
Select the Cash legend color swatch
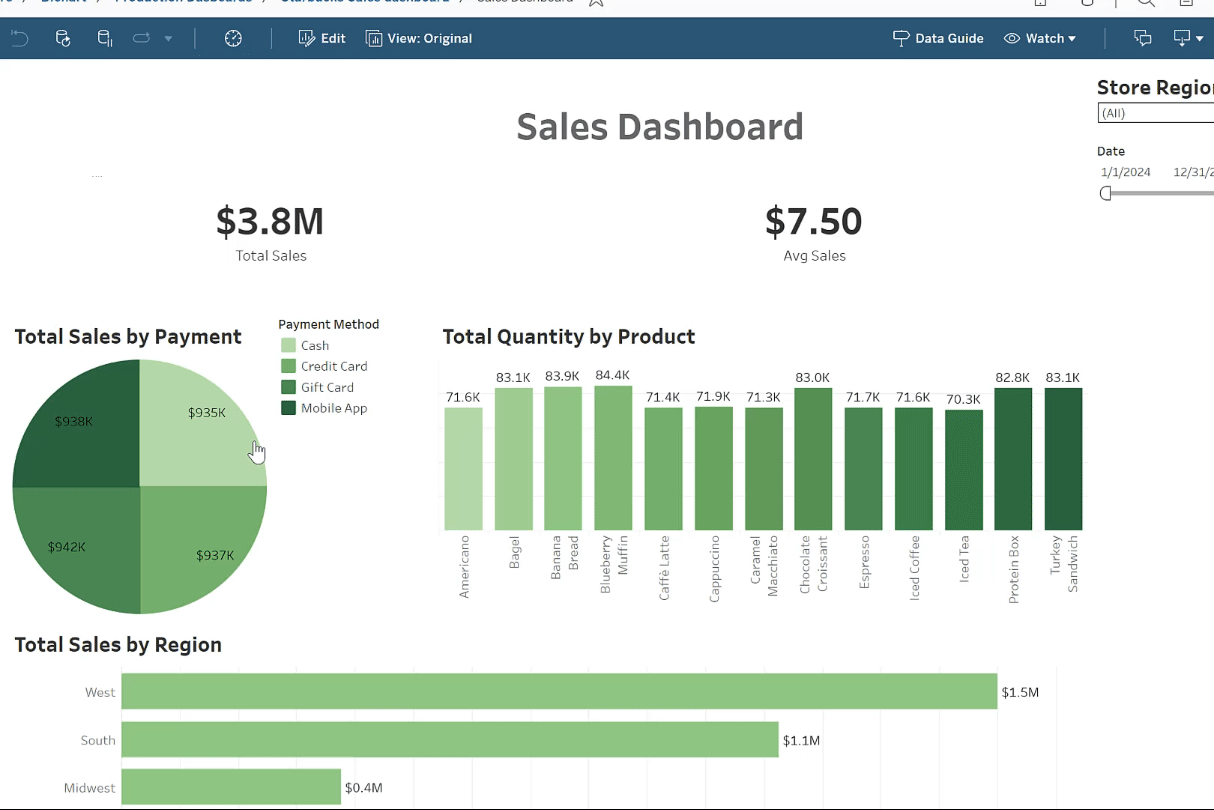pyautogui.click(x=288, y=345)
